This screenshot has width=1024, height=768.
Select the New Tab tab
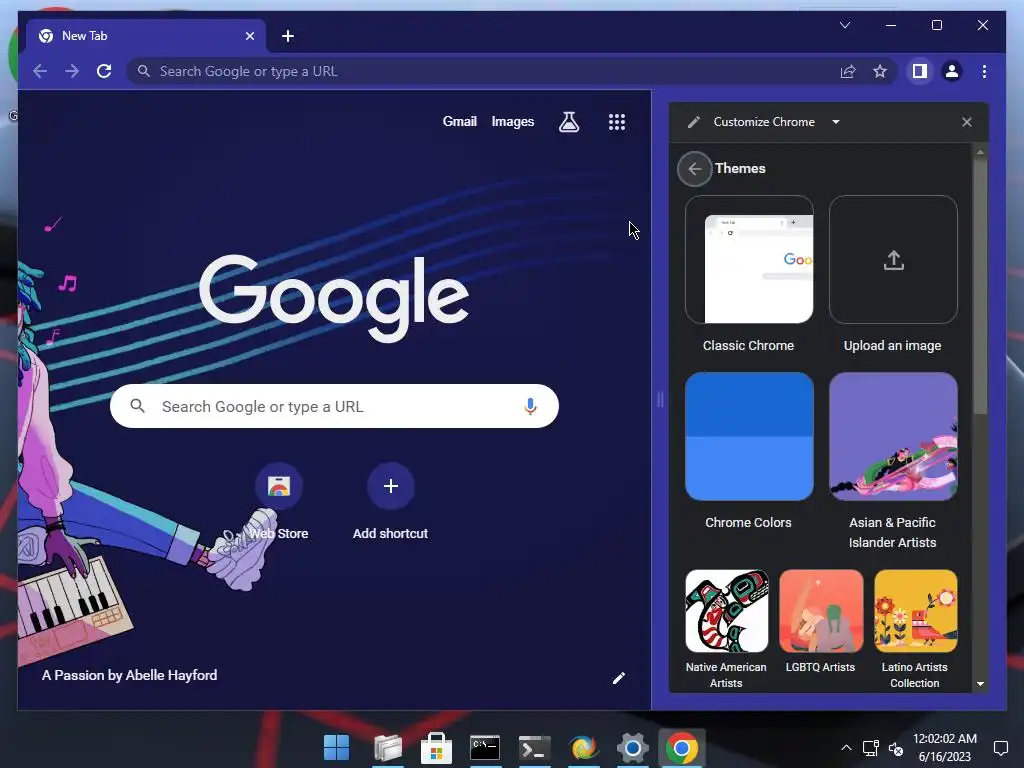coord(146,36)
